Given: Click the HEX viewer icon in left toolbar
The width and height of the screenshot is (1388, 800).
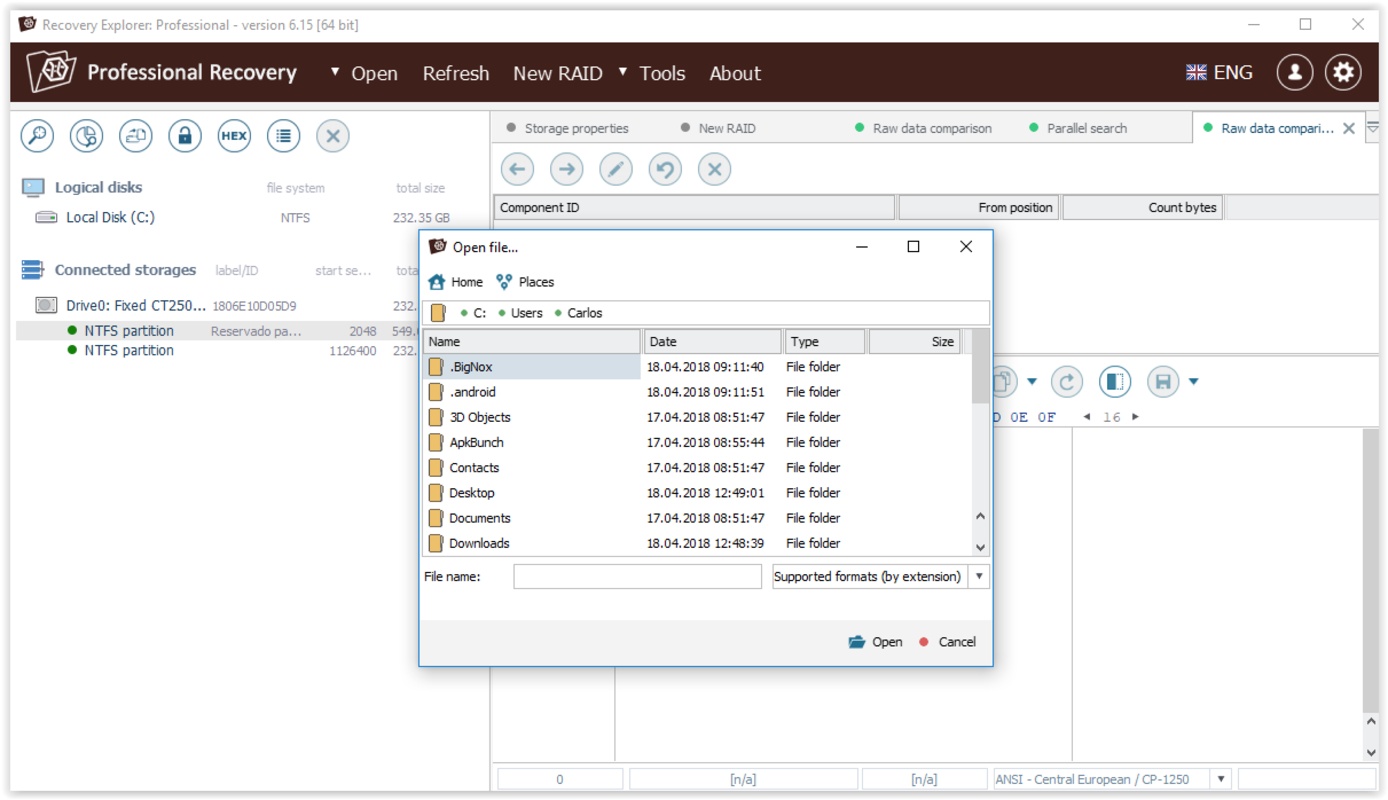Looking at the screenshot, I should (x=234, y=136).
